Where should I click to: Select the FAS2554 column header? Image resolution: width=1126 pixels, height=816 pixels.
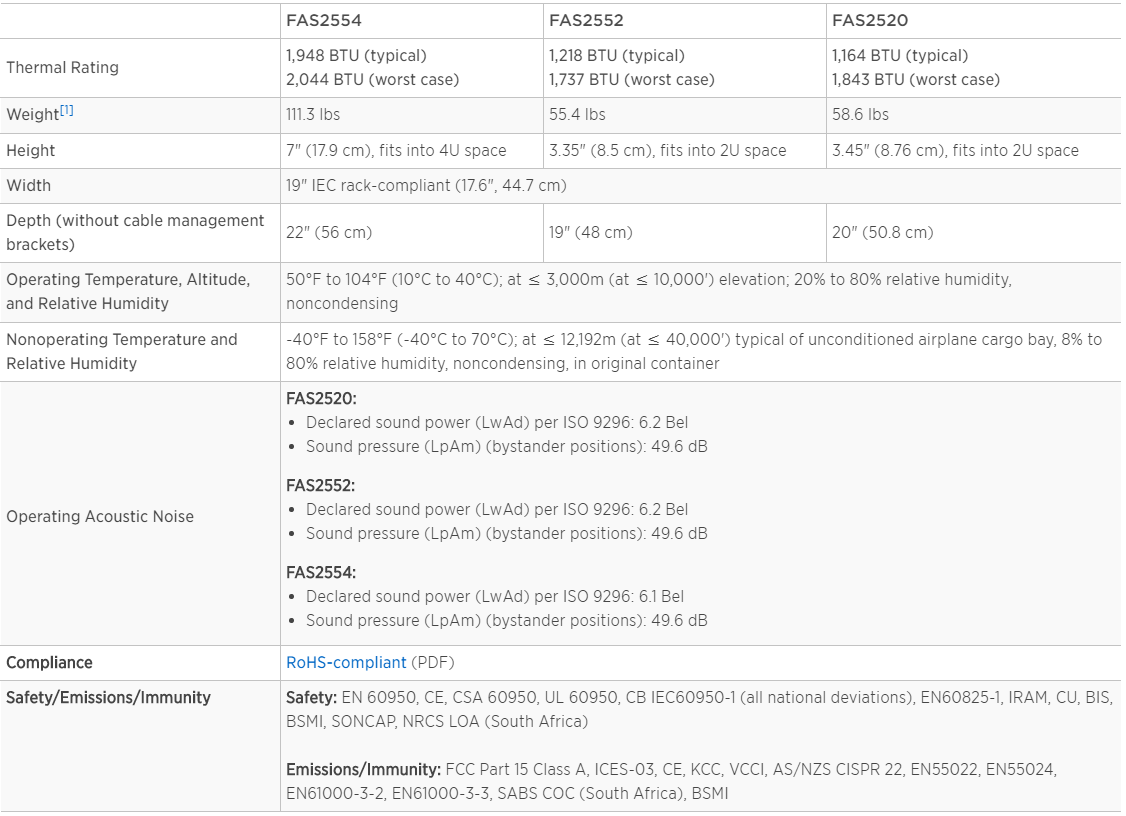pos(322,20)
